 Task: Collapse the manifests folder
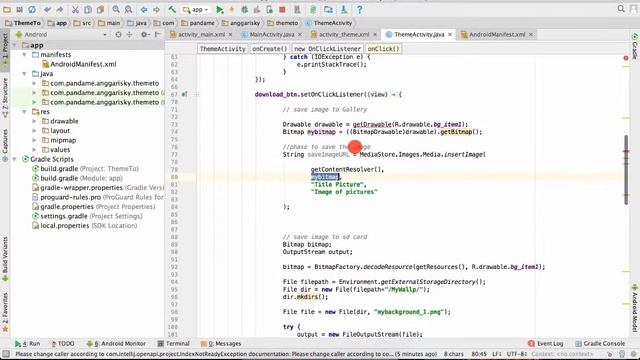coord(24,55)
